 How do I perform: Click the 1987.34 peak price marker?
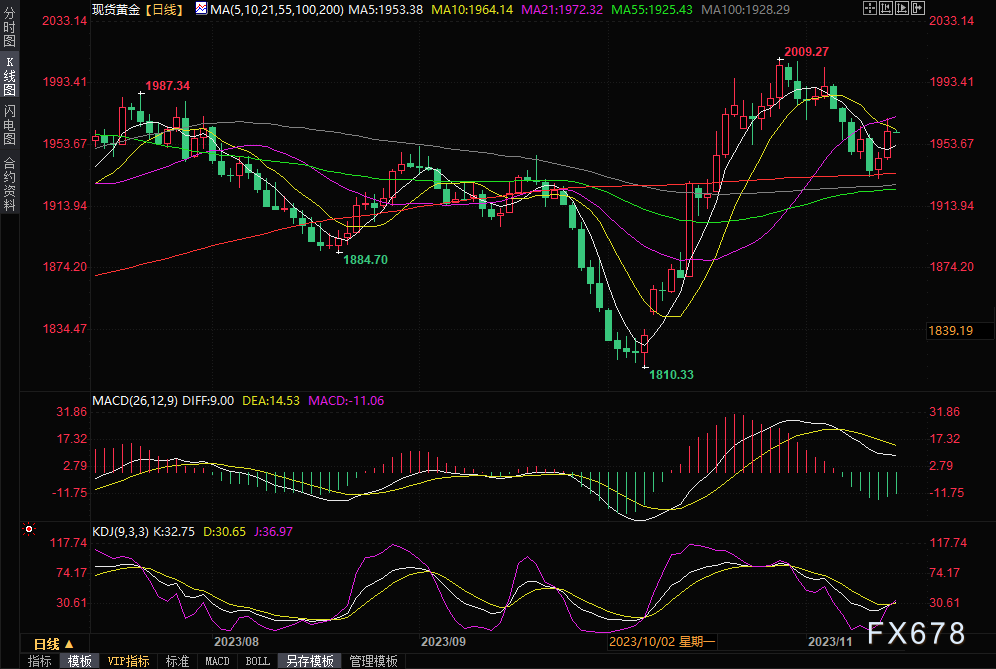(168, 86)
